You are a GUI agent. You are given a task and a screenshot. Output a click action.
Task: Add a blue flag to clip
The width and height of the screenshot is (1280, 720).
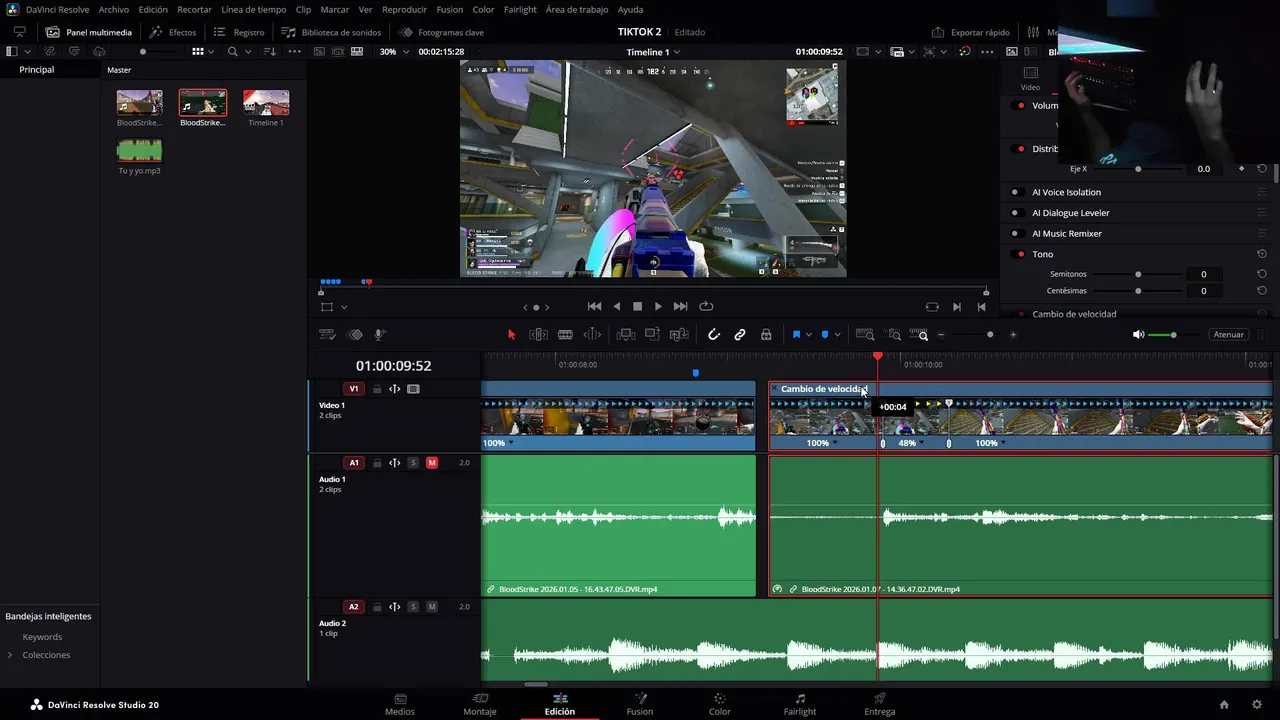pyautogui.click(x=796, y=335)
